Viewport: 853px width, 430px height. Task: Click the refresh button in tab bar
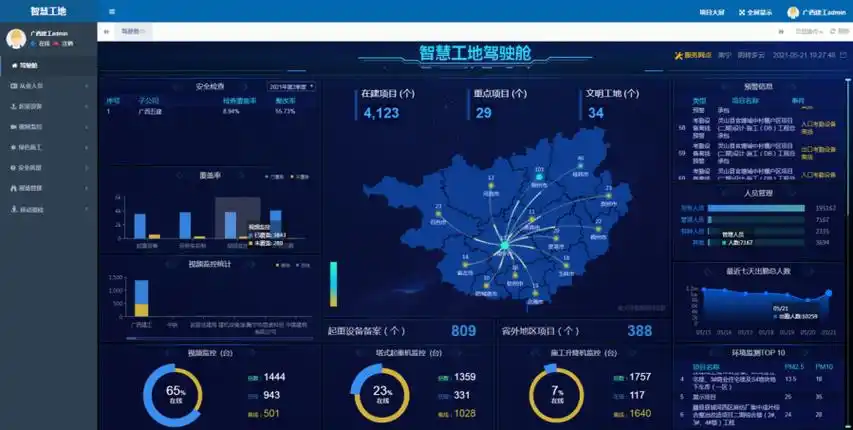coord(839,32)
